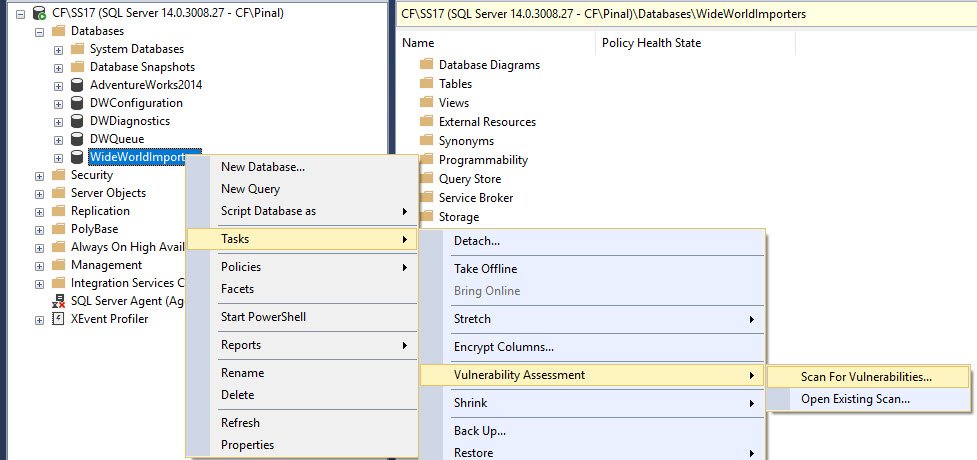Select Refresh in the context menu
This screenshot has width=977, height=460.
[x=302, y=423]
